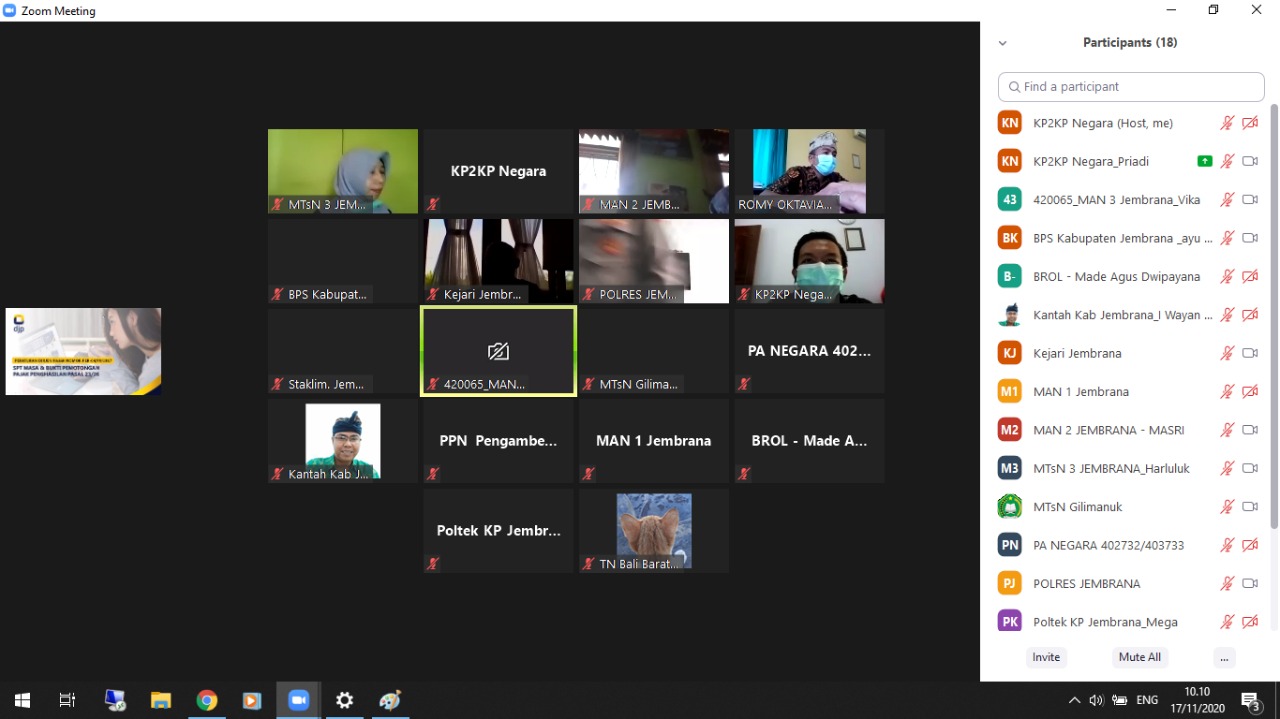Toggle microphone for MAN 1 Jembrana

[1227, 391]
